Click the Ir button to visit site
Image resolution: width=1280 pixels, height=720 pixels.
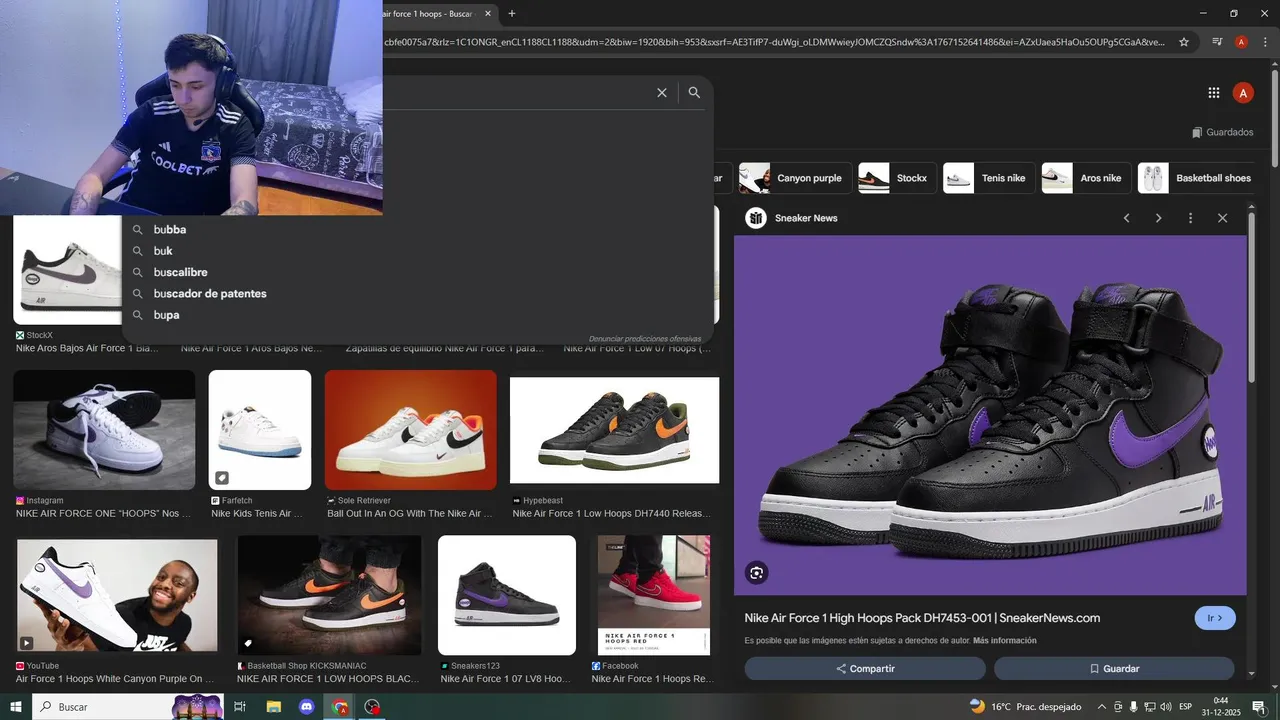pyautogui.click(x=1215, y=618)
